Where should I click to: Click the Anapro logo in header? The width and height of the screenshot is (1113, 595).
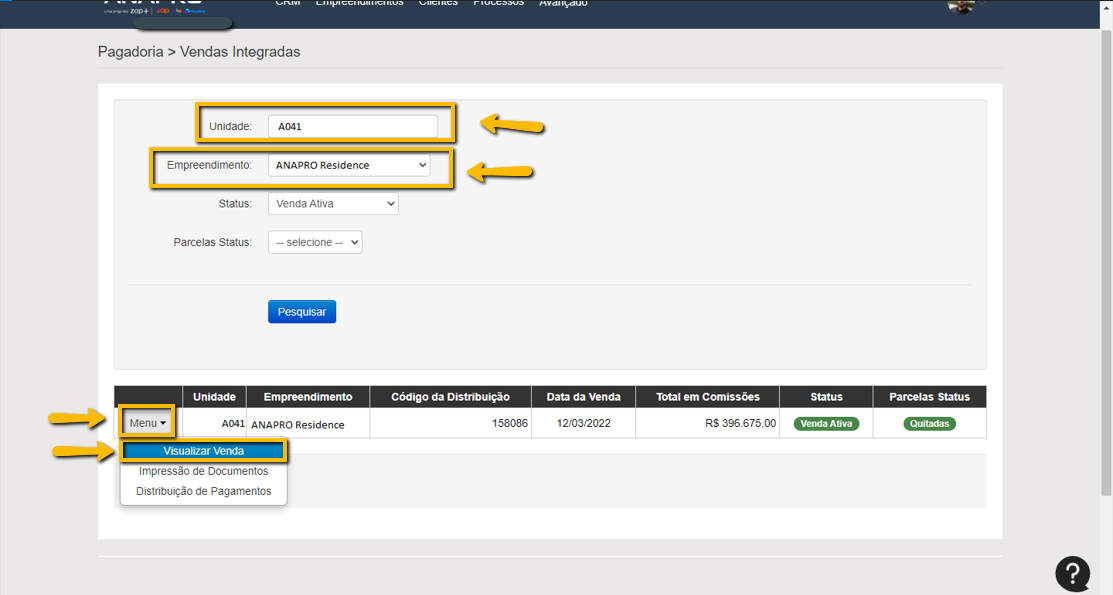(155, 6)
